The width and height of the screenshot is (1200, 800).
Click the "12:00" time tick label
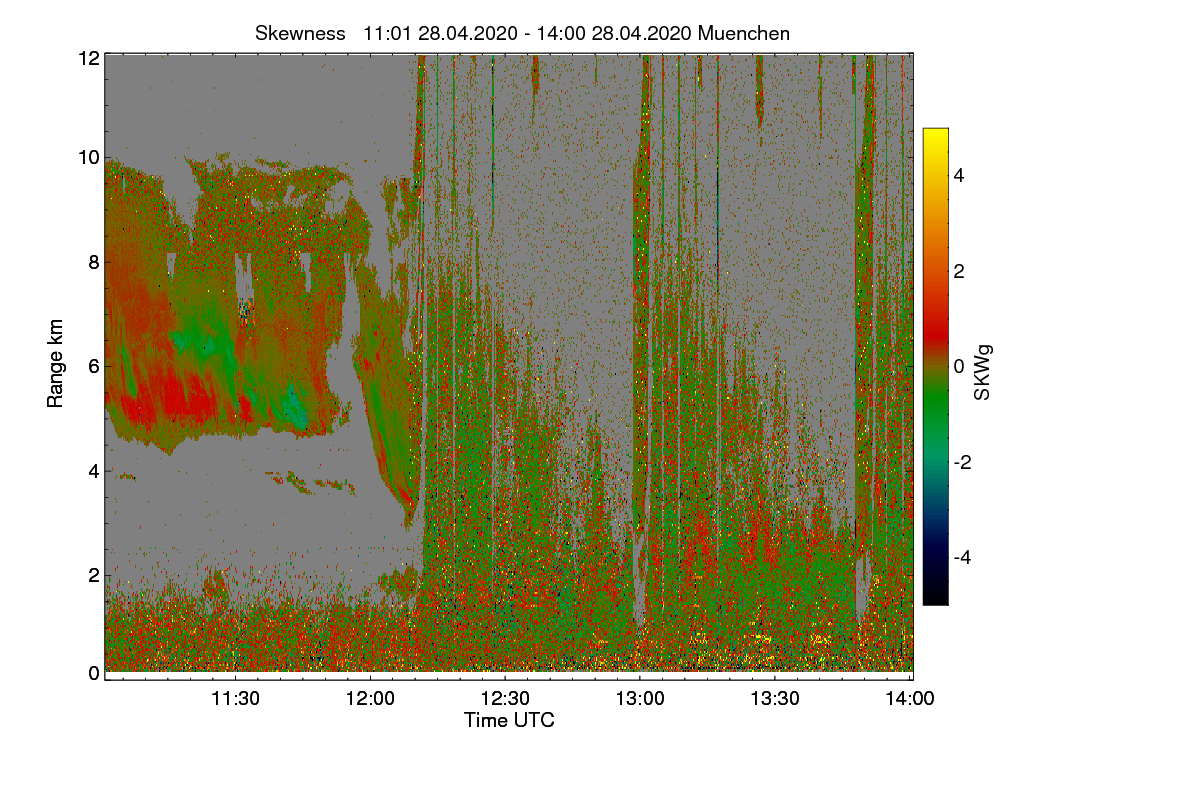click(x=370, y=699)
